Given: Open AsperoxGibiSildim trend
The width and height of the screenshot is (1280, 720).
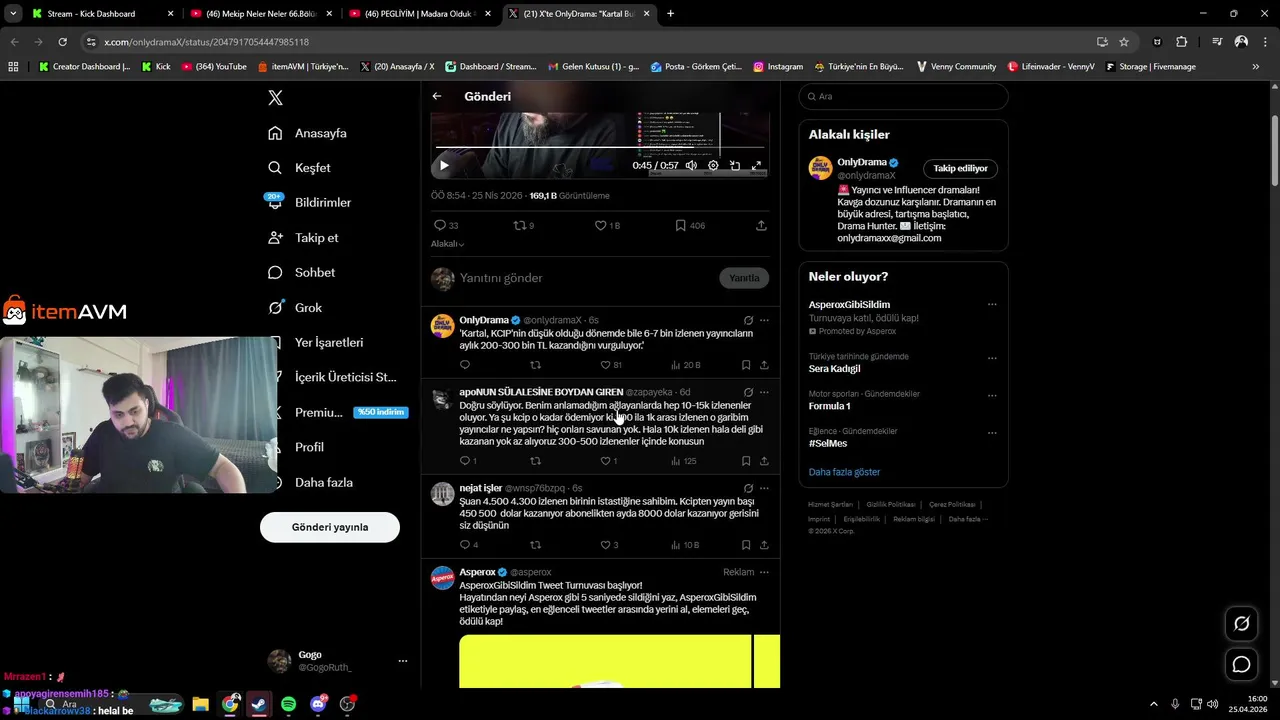Looking at the screenshot, I should 849,304.
